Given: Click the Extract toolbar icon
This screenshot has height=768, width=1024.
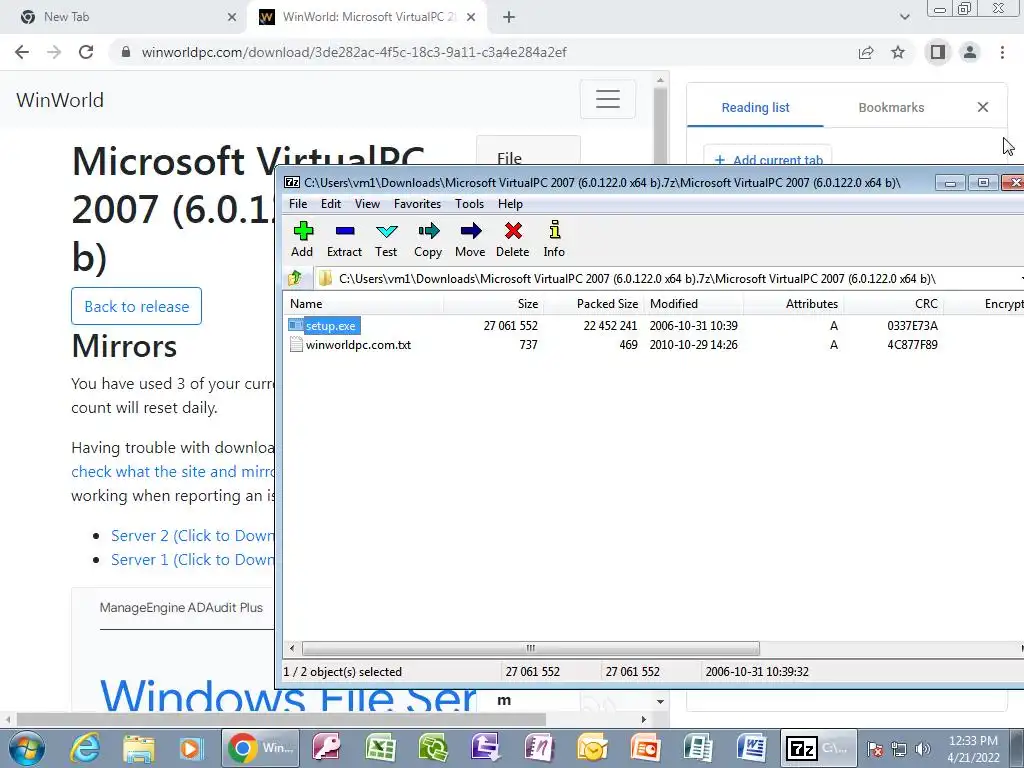Looking at the screenshot, I should 344,240.
